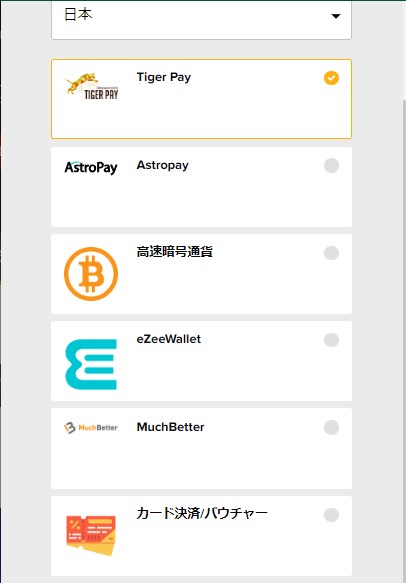Select the Astropay radio button
The width and height of the screenshot is (406, 583).
331,165
